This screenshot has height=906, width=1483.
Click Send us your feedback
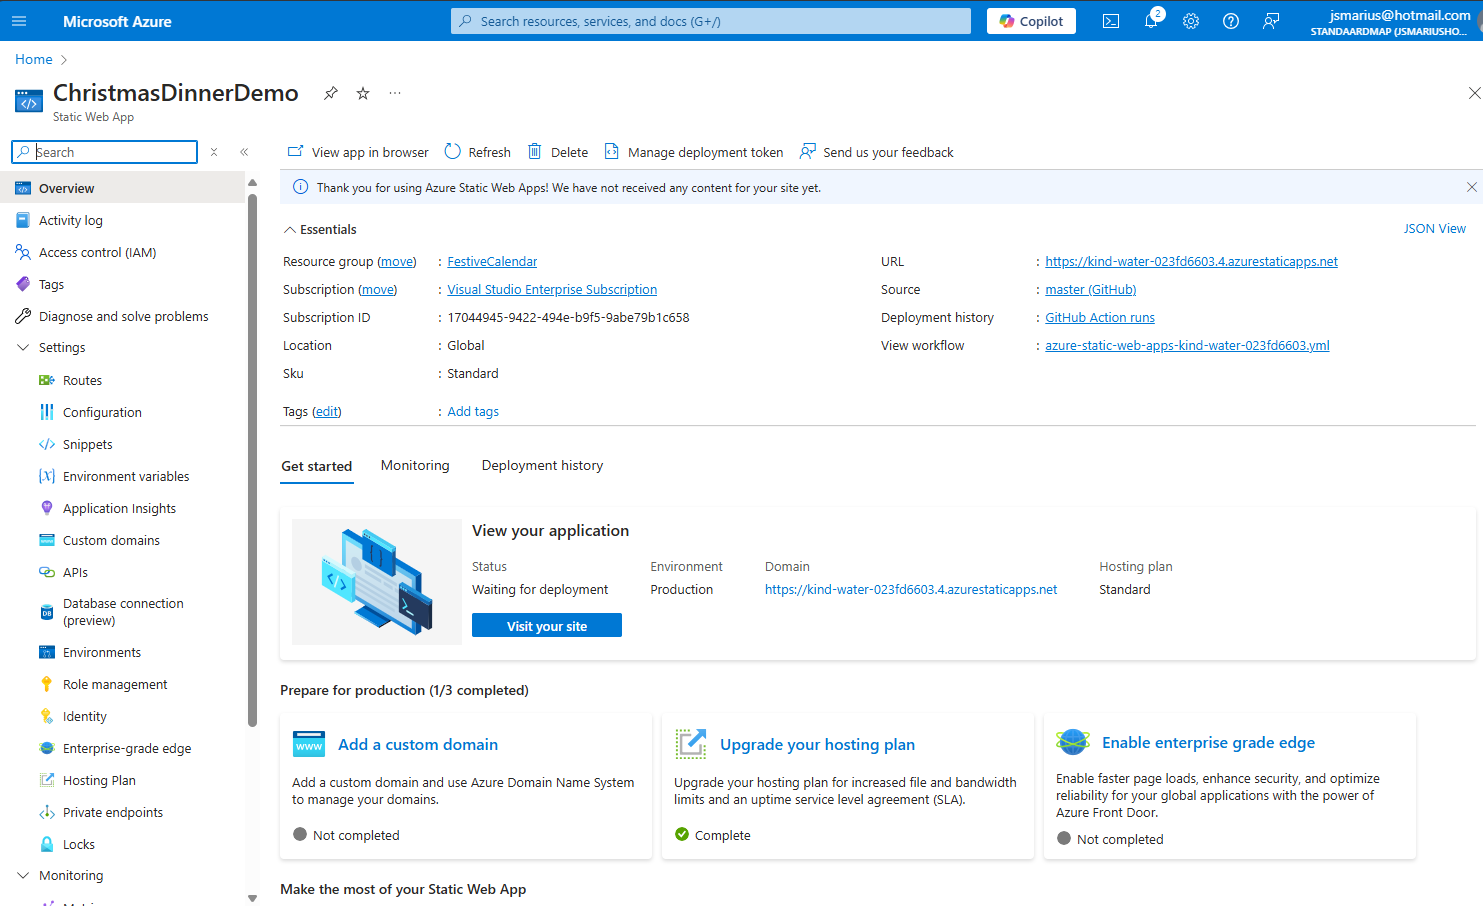[x=876, y=152]
